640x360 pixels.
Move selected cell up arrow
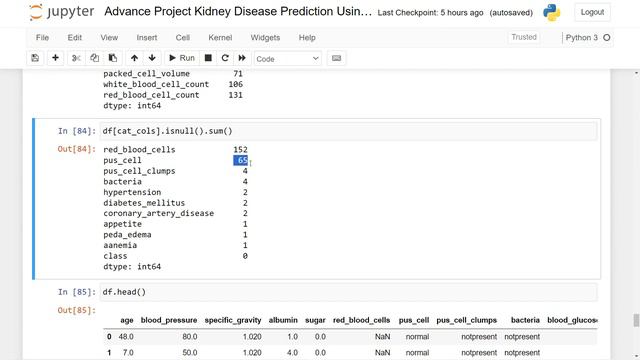pos(134,58)
